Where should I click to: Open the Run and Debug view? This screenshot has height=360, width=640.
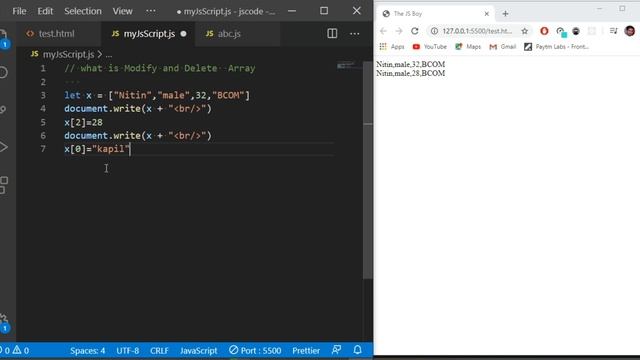point(4,147)
